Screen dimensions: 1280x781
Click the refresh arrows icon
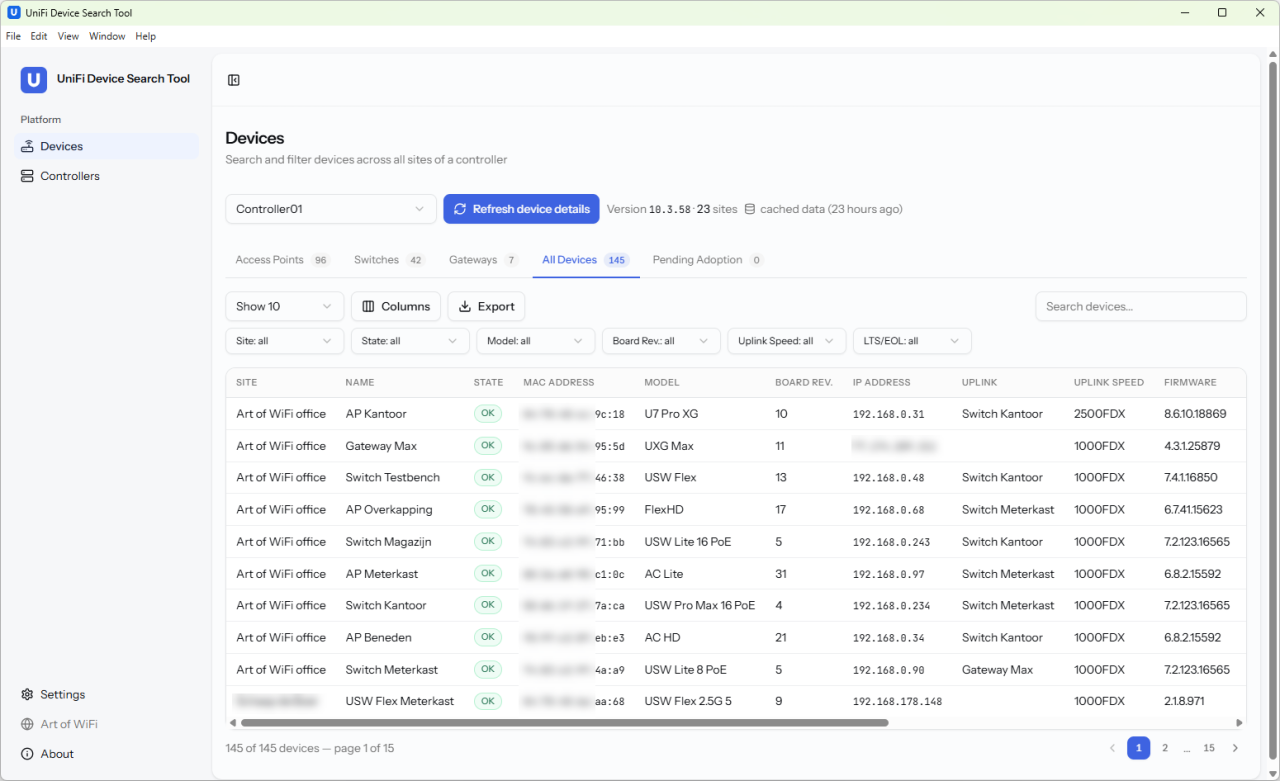[460, 209]
